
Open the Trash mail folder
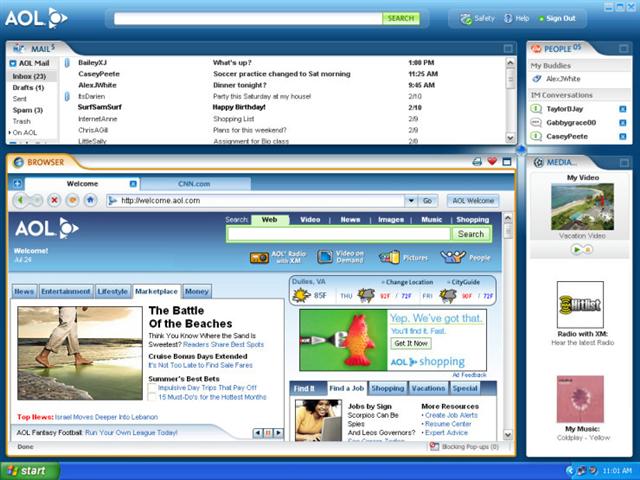(x=21, y=121)
